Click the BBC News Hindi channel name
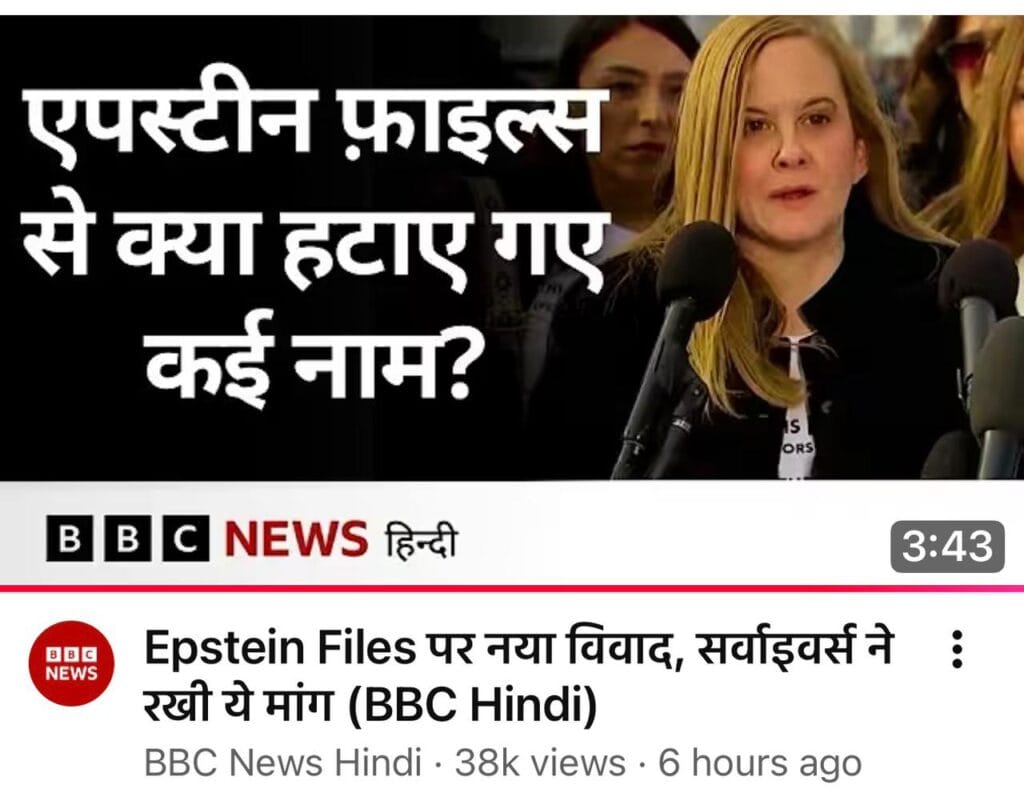Screen dimensions: 1024x805 click(282, 762)
